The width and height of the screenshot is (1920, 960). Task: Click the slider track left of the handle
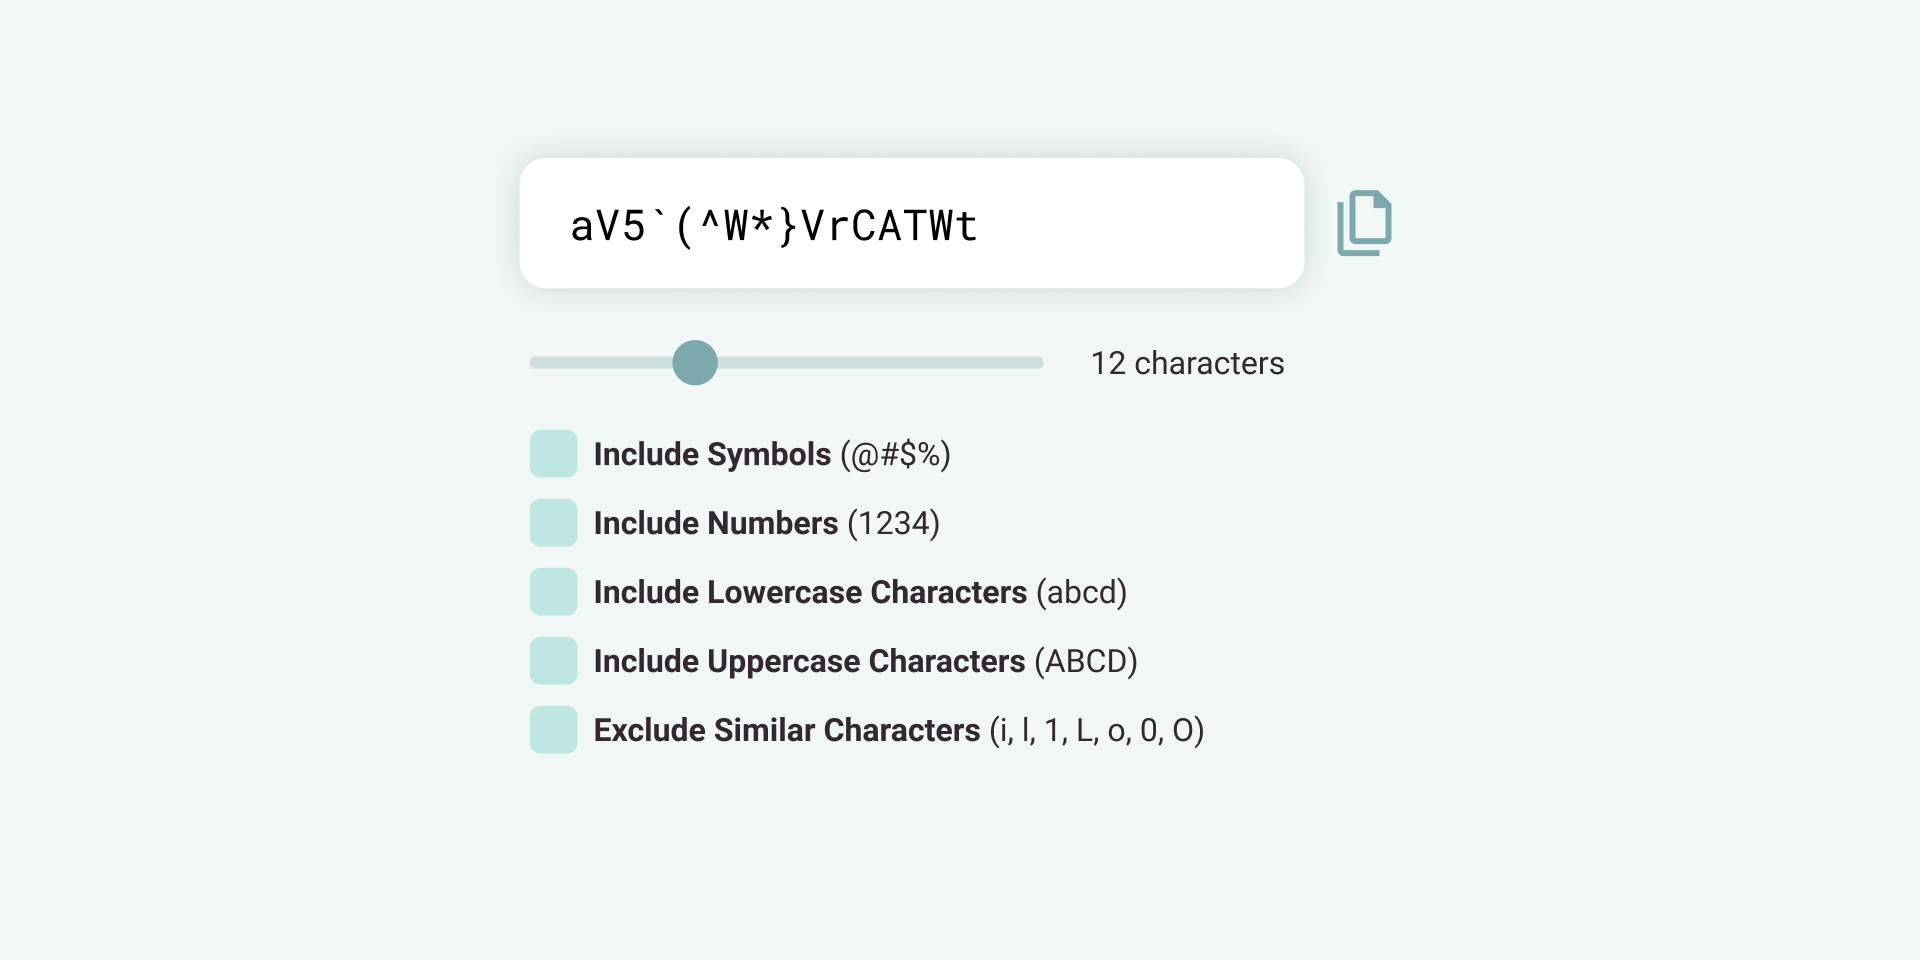[600, 363]
